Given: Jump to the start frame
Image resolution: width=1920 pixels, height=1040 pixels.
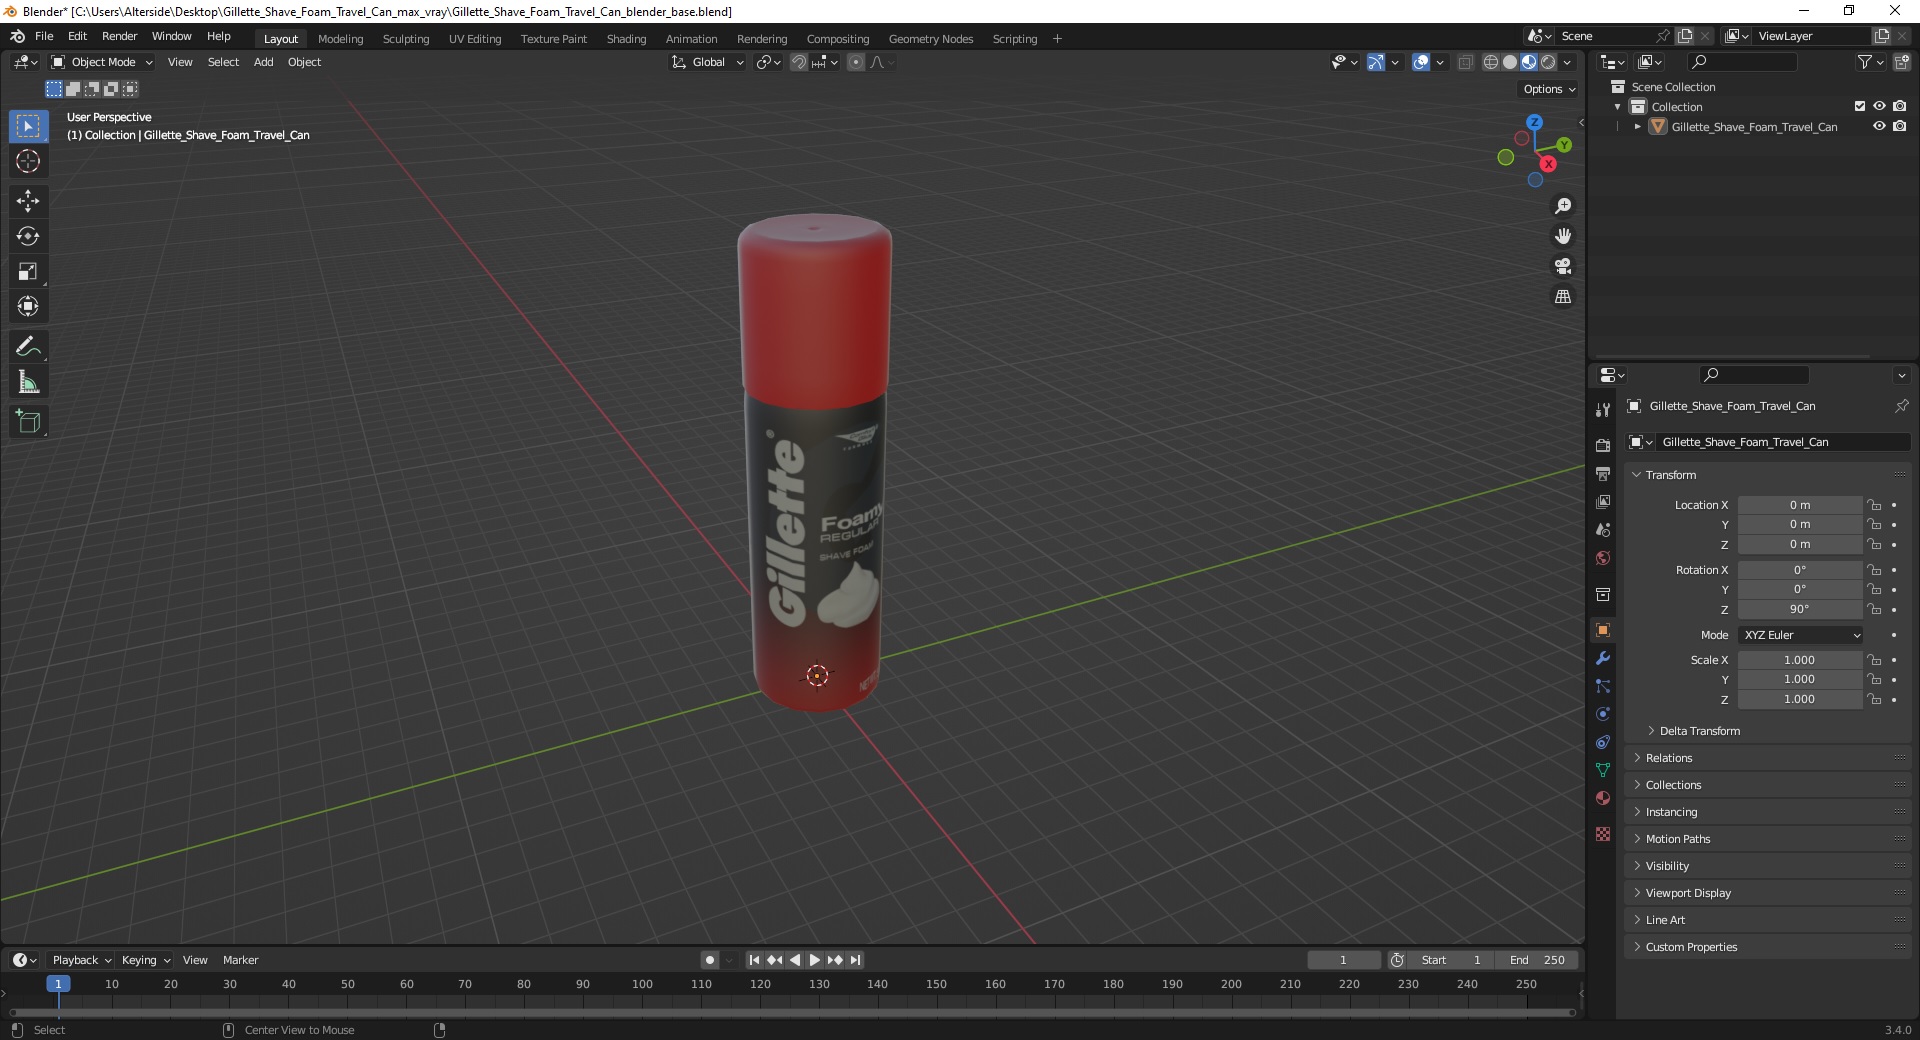Looking at the screenshot, I should [754, 960].
